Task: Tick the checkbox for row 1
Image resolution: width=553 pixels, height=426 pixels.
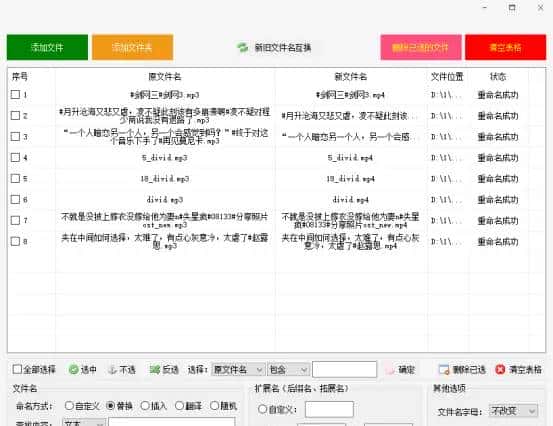Action: tap(15, 95)
